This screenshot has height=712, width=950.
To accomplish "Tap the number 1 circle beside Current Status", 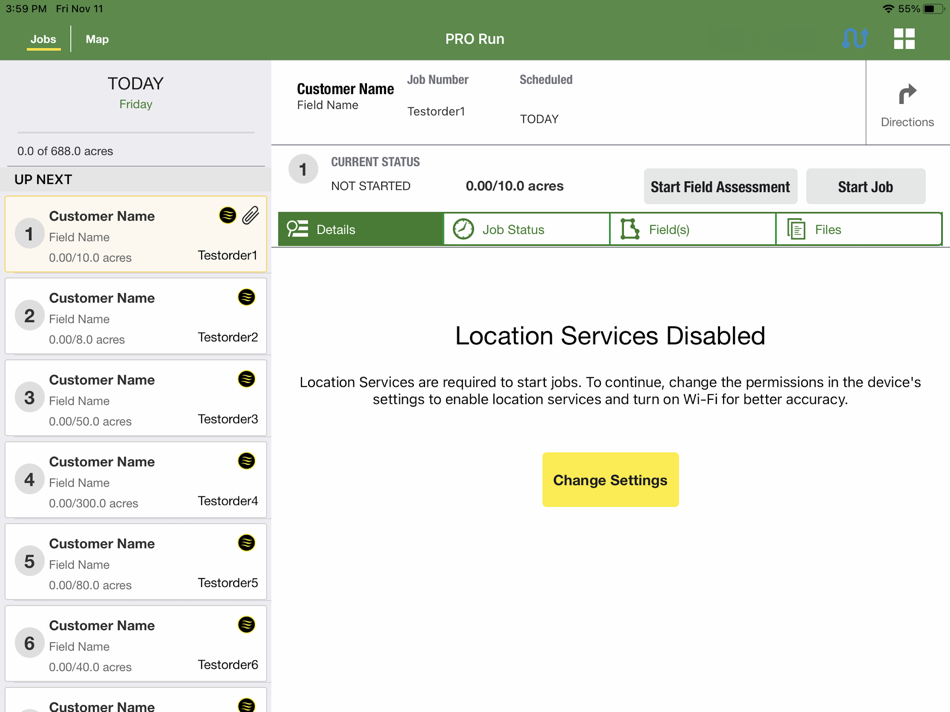I will (x=303, y=169).
